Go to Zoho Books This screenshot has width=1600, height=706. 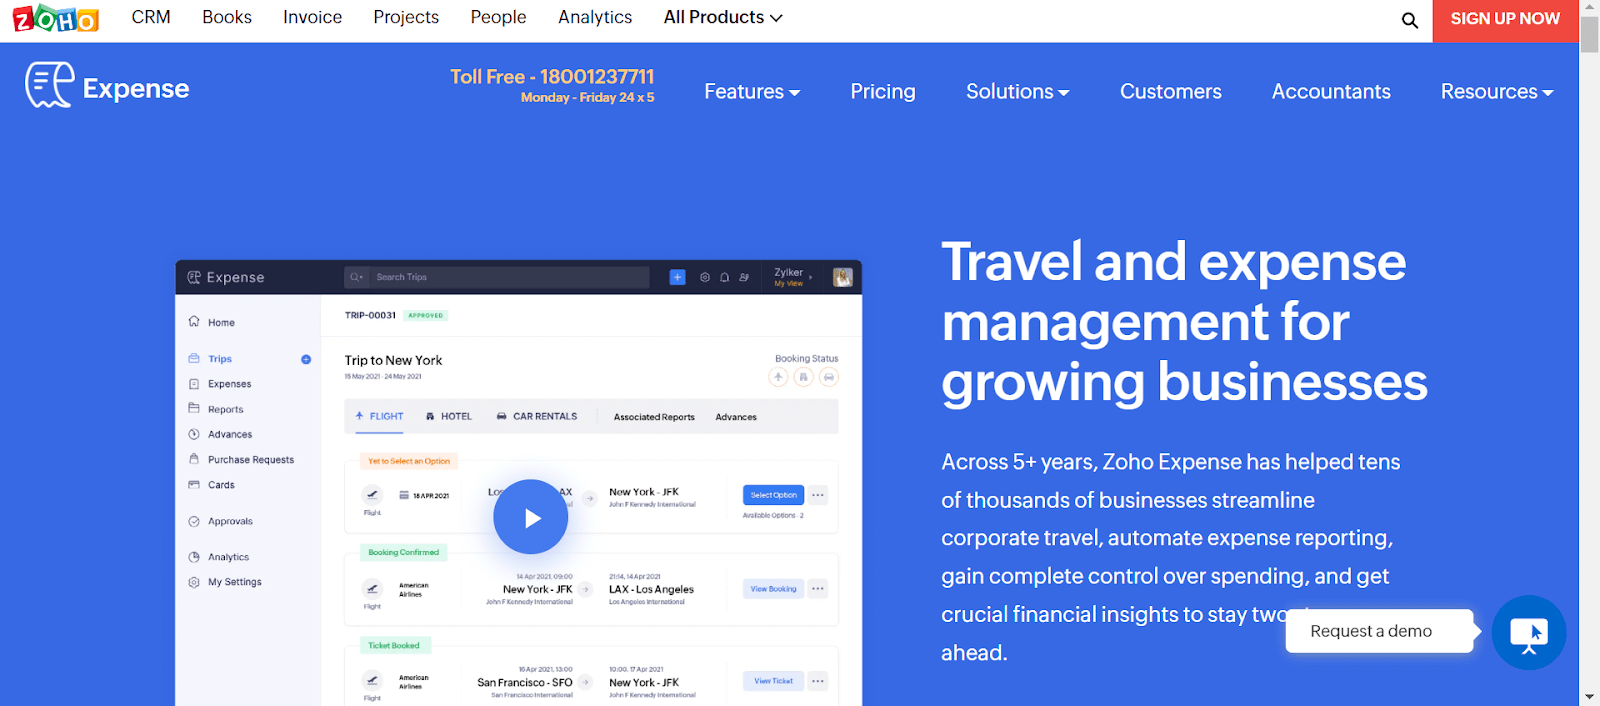227,17
